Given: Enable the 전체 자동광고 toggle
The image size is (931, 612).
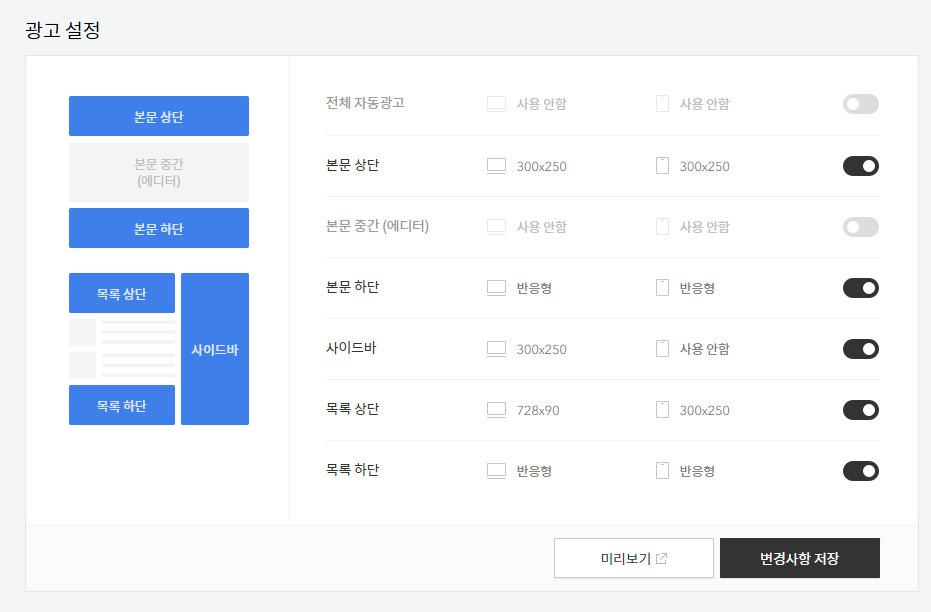Looking at the screenshot, I should coord(860,104).
